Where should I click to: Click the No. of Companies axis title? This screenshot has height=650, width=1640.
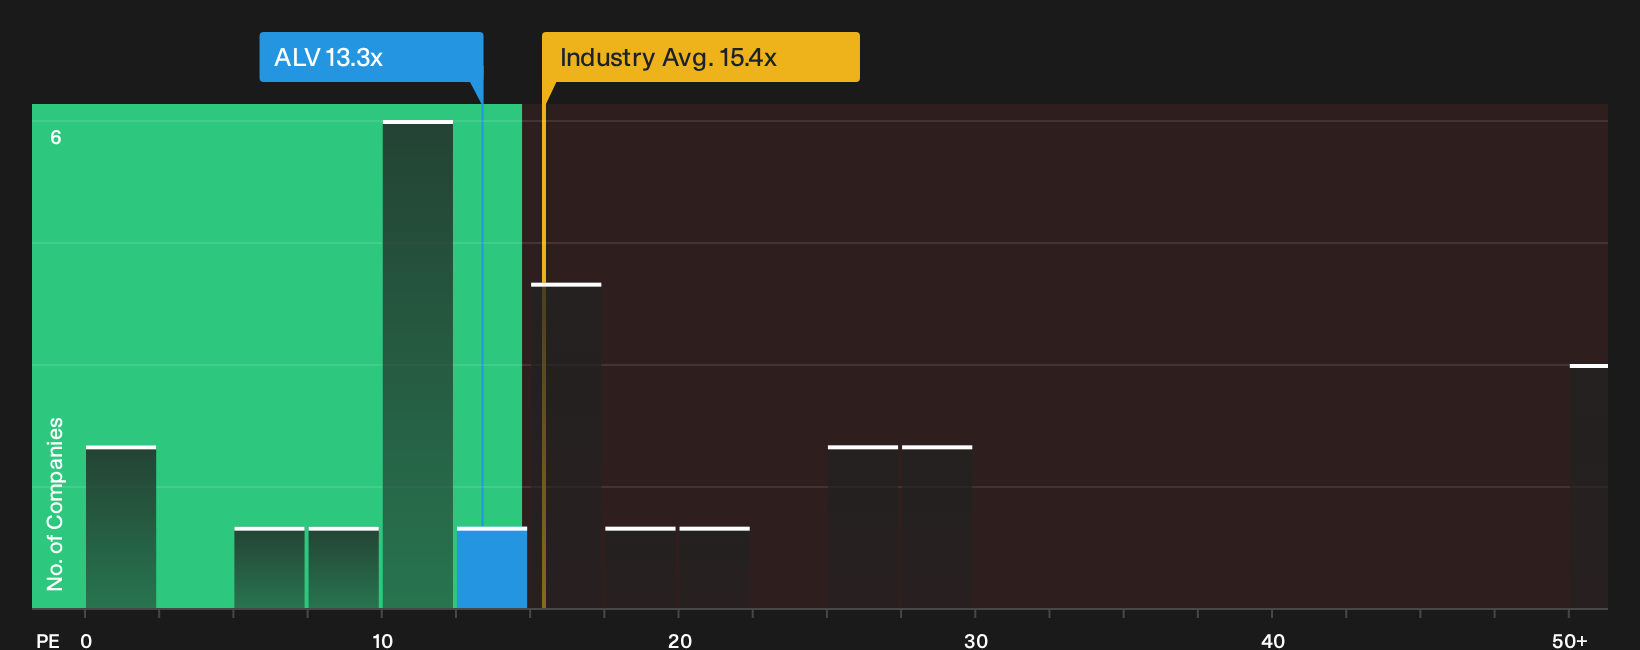click(55, 504)
